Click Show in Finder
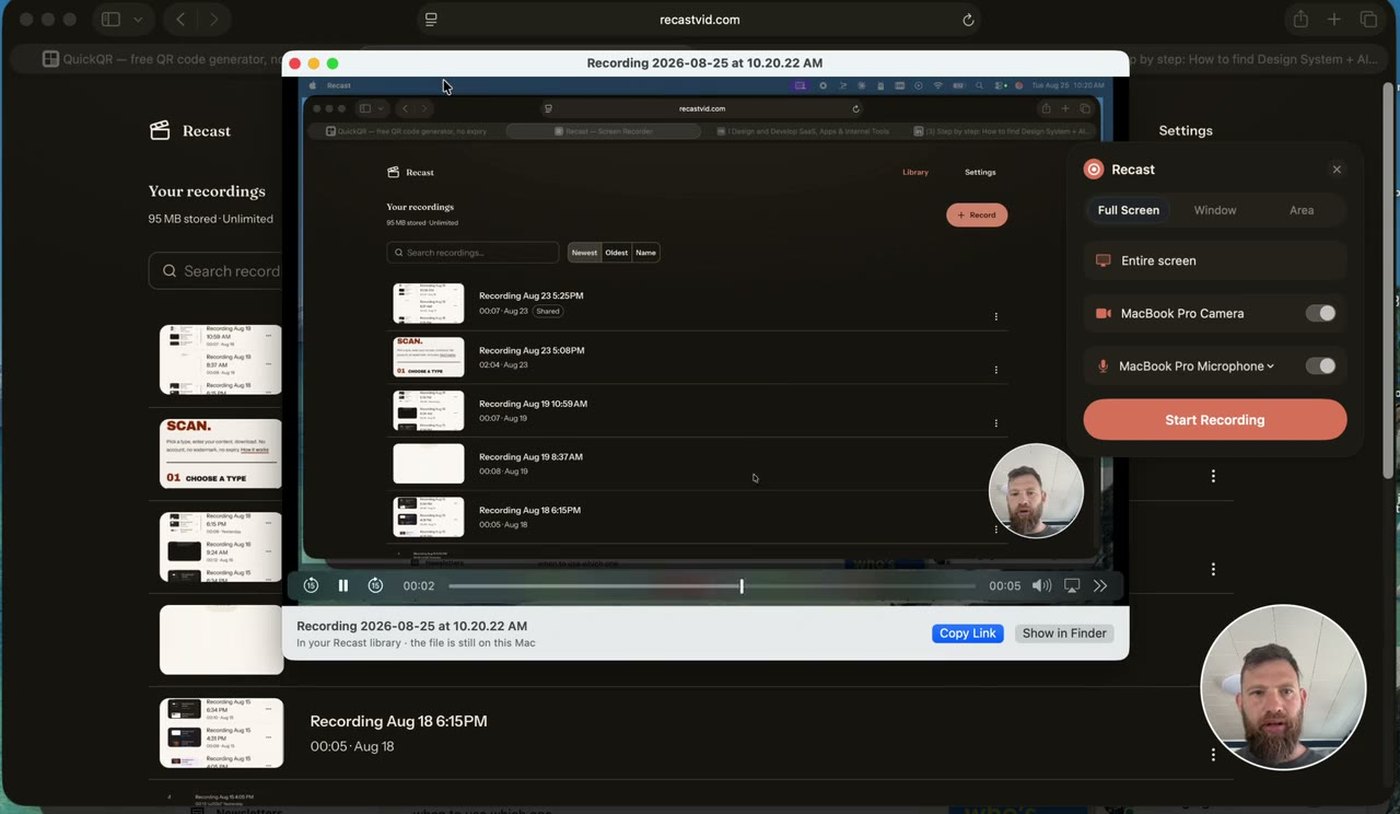The width and height of the screenshot is (1400, 814). point(1064,633)
